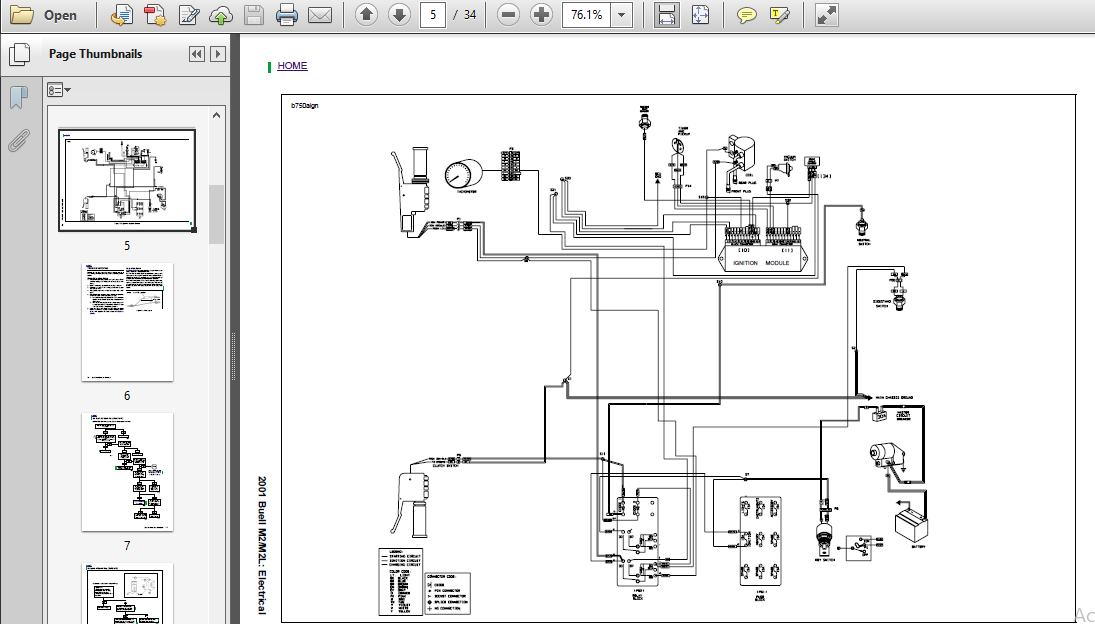Image resolution: width=1095 pixels, height=624 pixels.
Task: Select page 5 thumbnail
Action: tap(127, 180)
